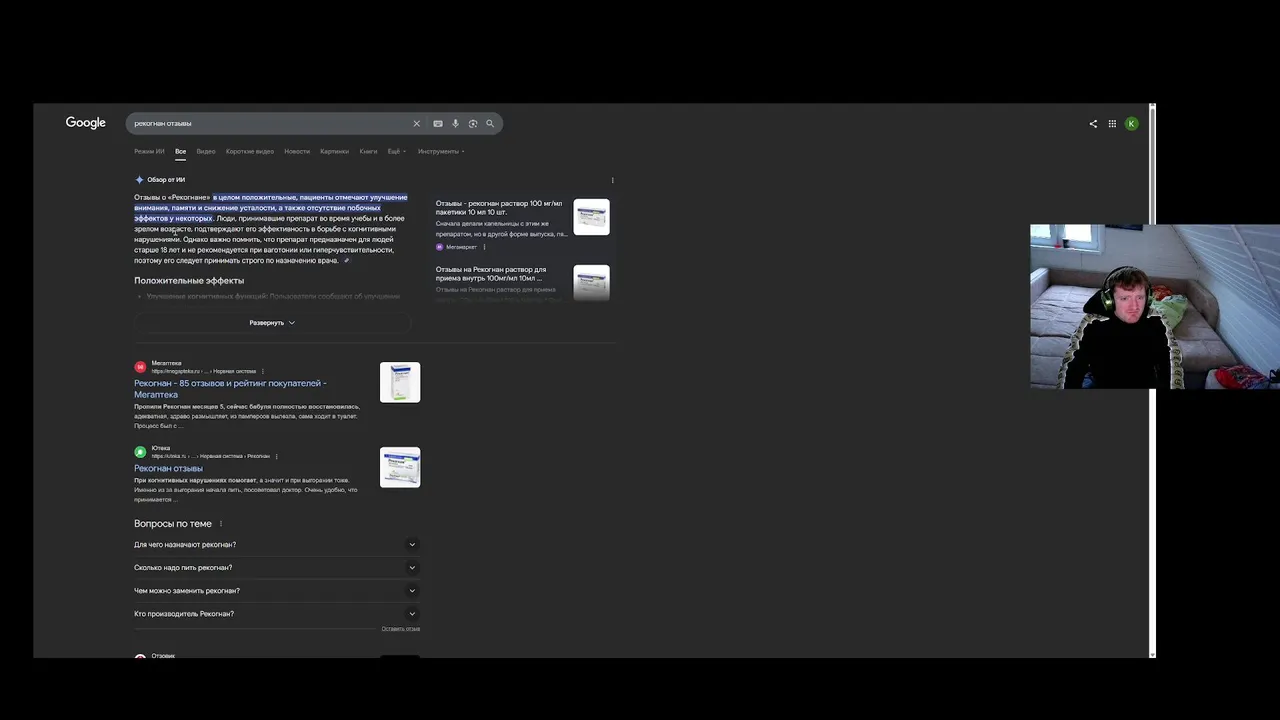Expand AI overview with Развернуть button
The image size is (1280, 720).
[x=272, y=323]
